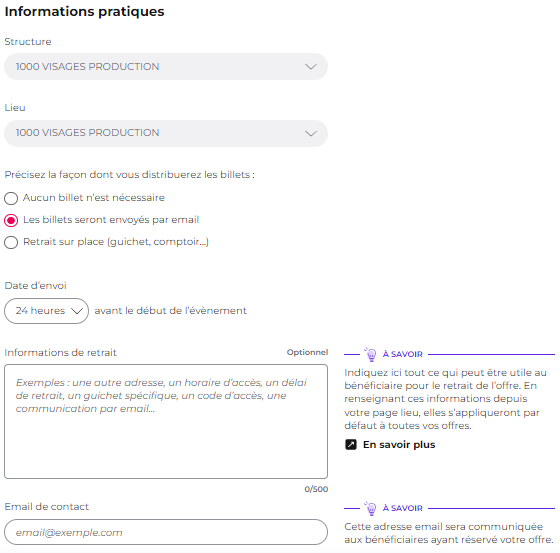Open the 'En savoir plus' link

[x=399, y=444]
